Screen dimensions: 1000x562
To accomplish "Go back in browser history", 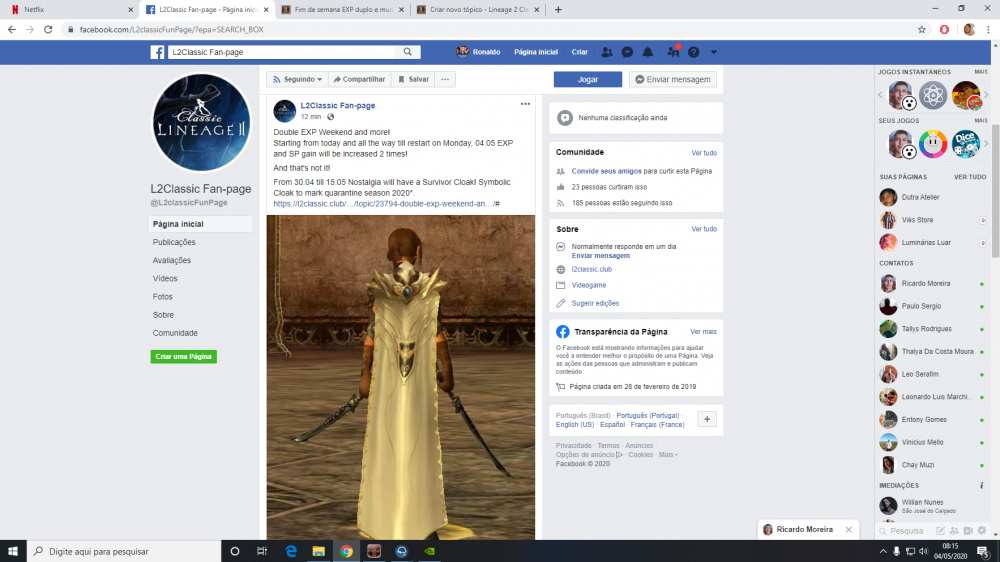I will pos(12,29).
